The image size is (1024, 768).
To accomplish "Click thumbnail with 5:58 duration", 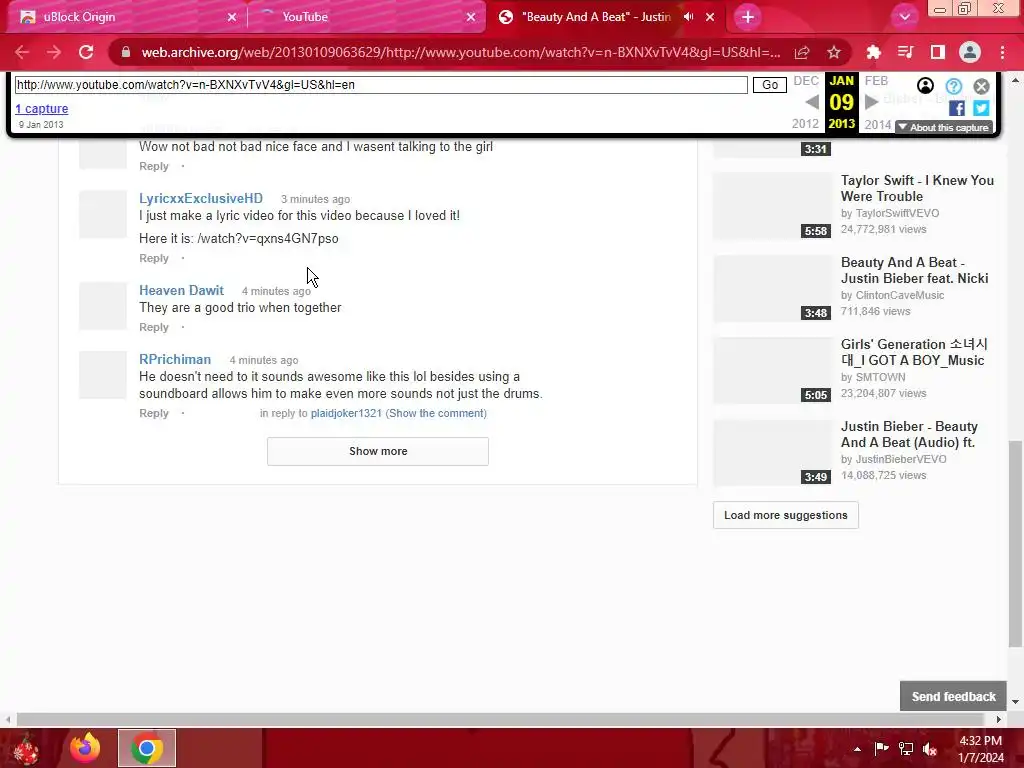I will [772, 206].
